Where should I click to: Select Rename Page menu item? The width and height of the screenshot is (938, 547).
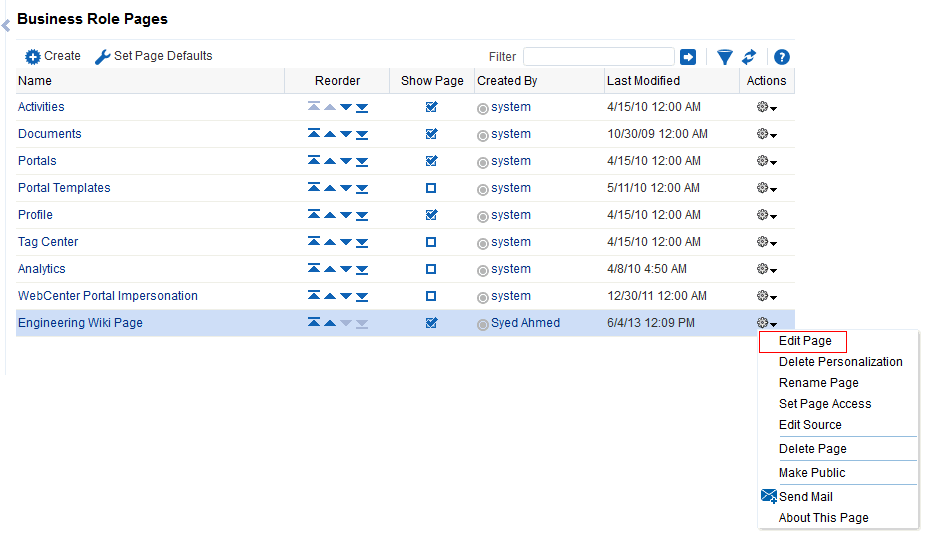click(x=818, y=382)
